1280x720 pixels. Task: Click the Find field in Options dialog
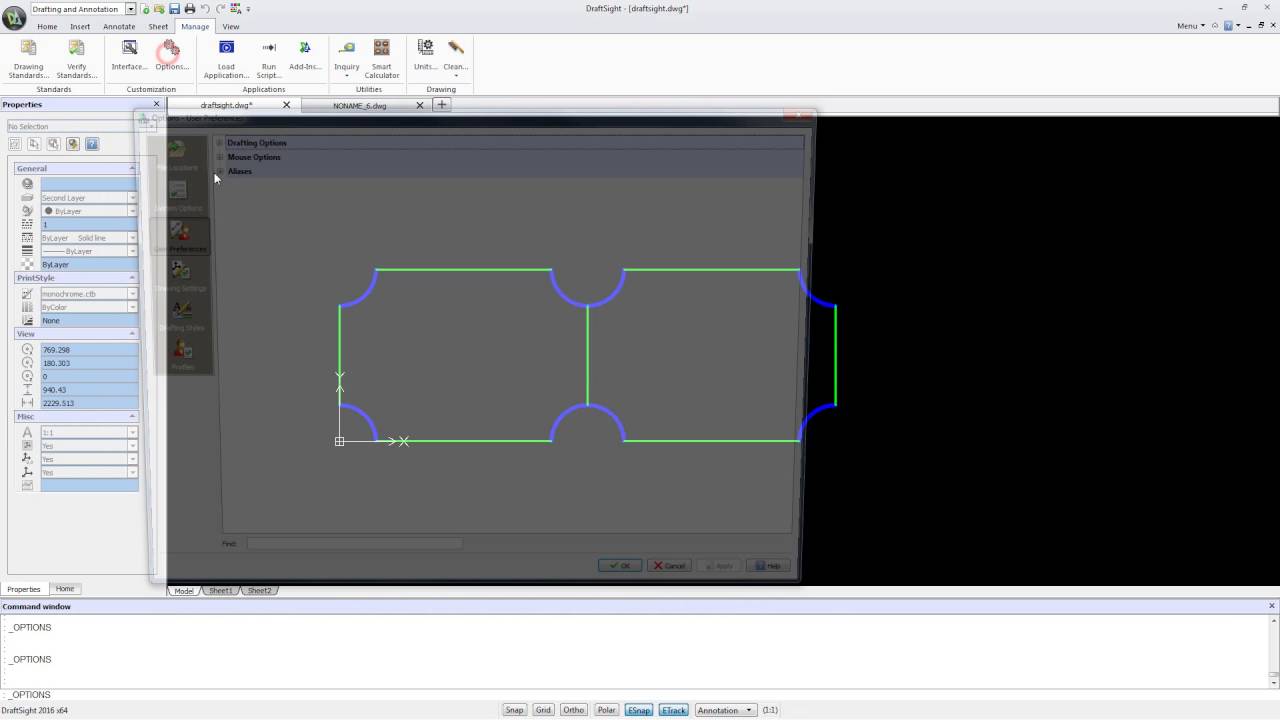pos(355,543)
